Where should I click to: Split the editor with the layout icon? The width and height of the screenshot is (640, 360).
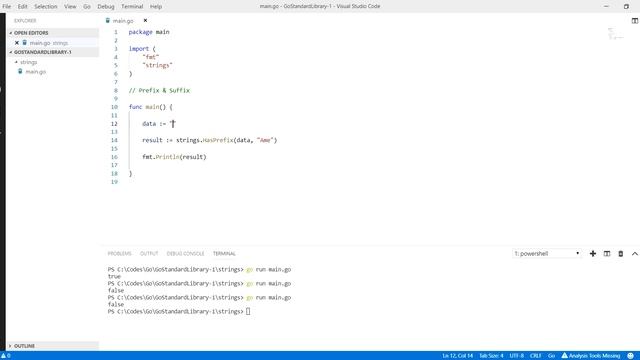coord(635,20)
